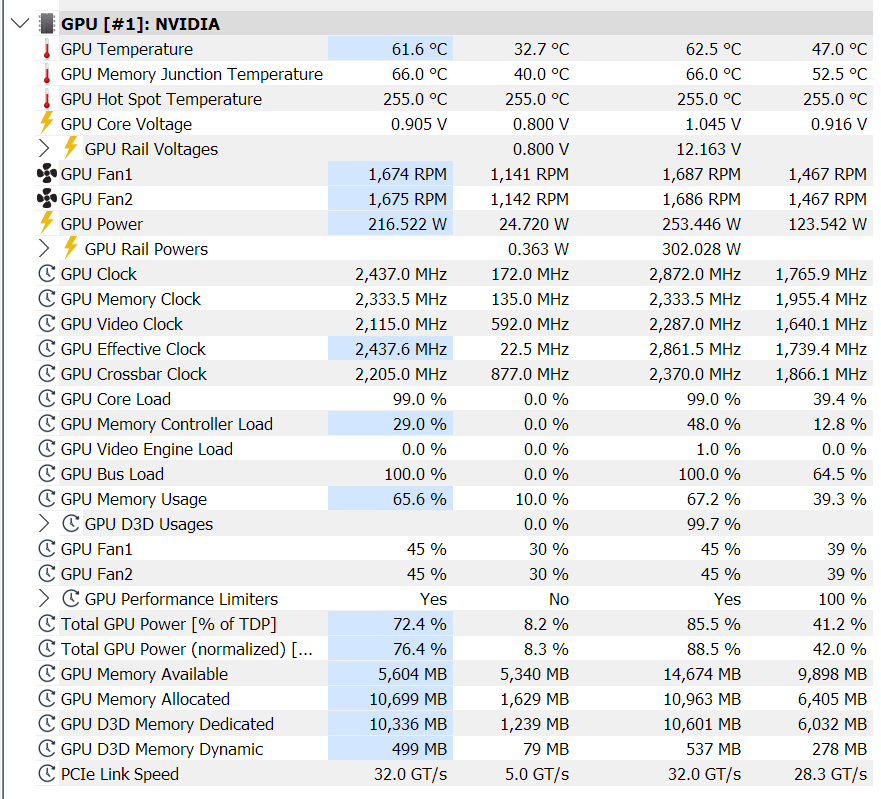Click clock icon for GPU D3D Memory Dedicated
Screen dimensions: 881x799
[x=47, y=724]
